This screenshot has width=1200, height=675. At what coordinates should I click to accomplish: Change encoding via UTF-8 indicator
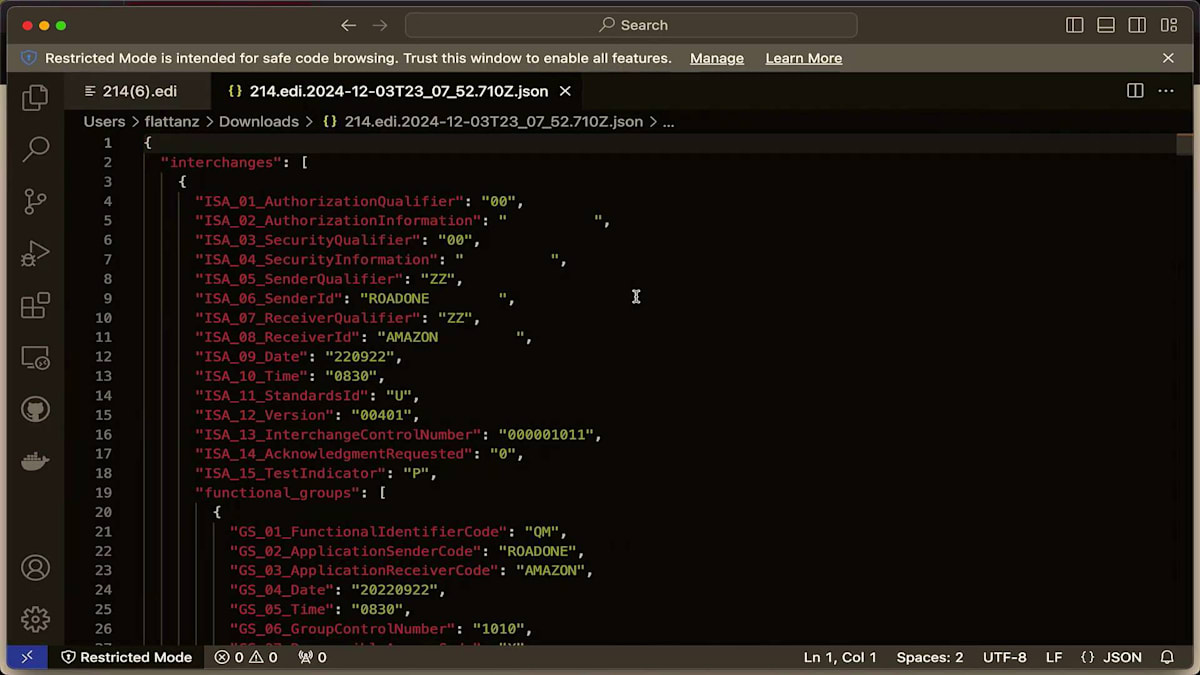tap(1005, 657)
